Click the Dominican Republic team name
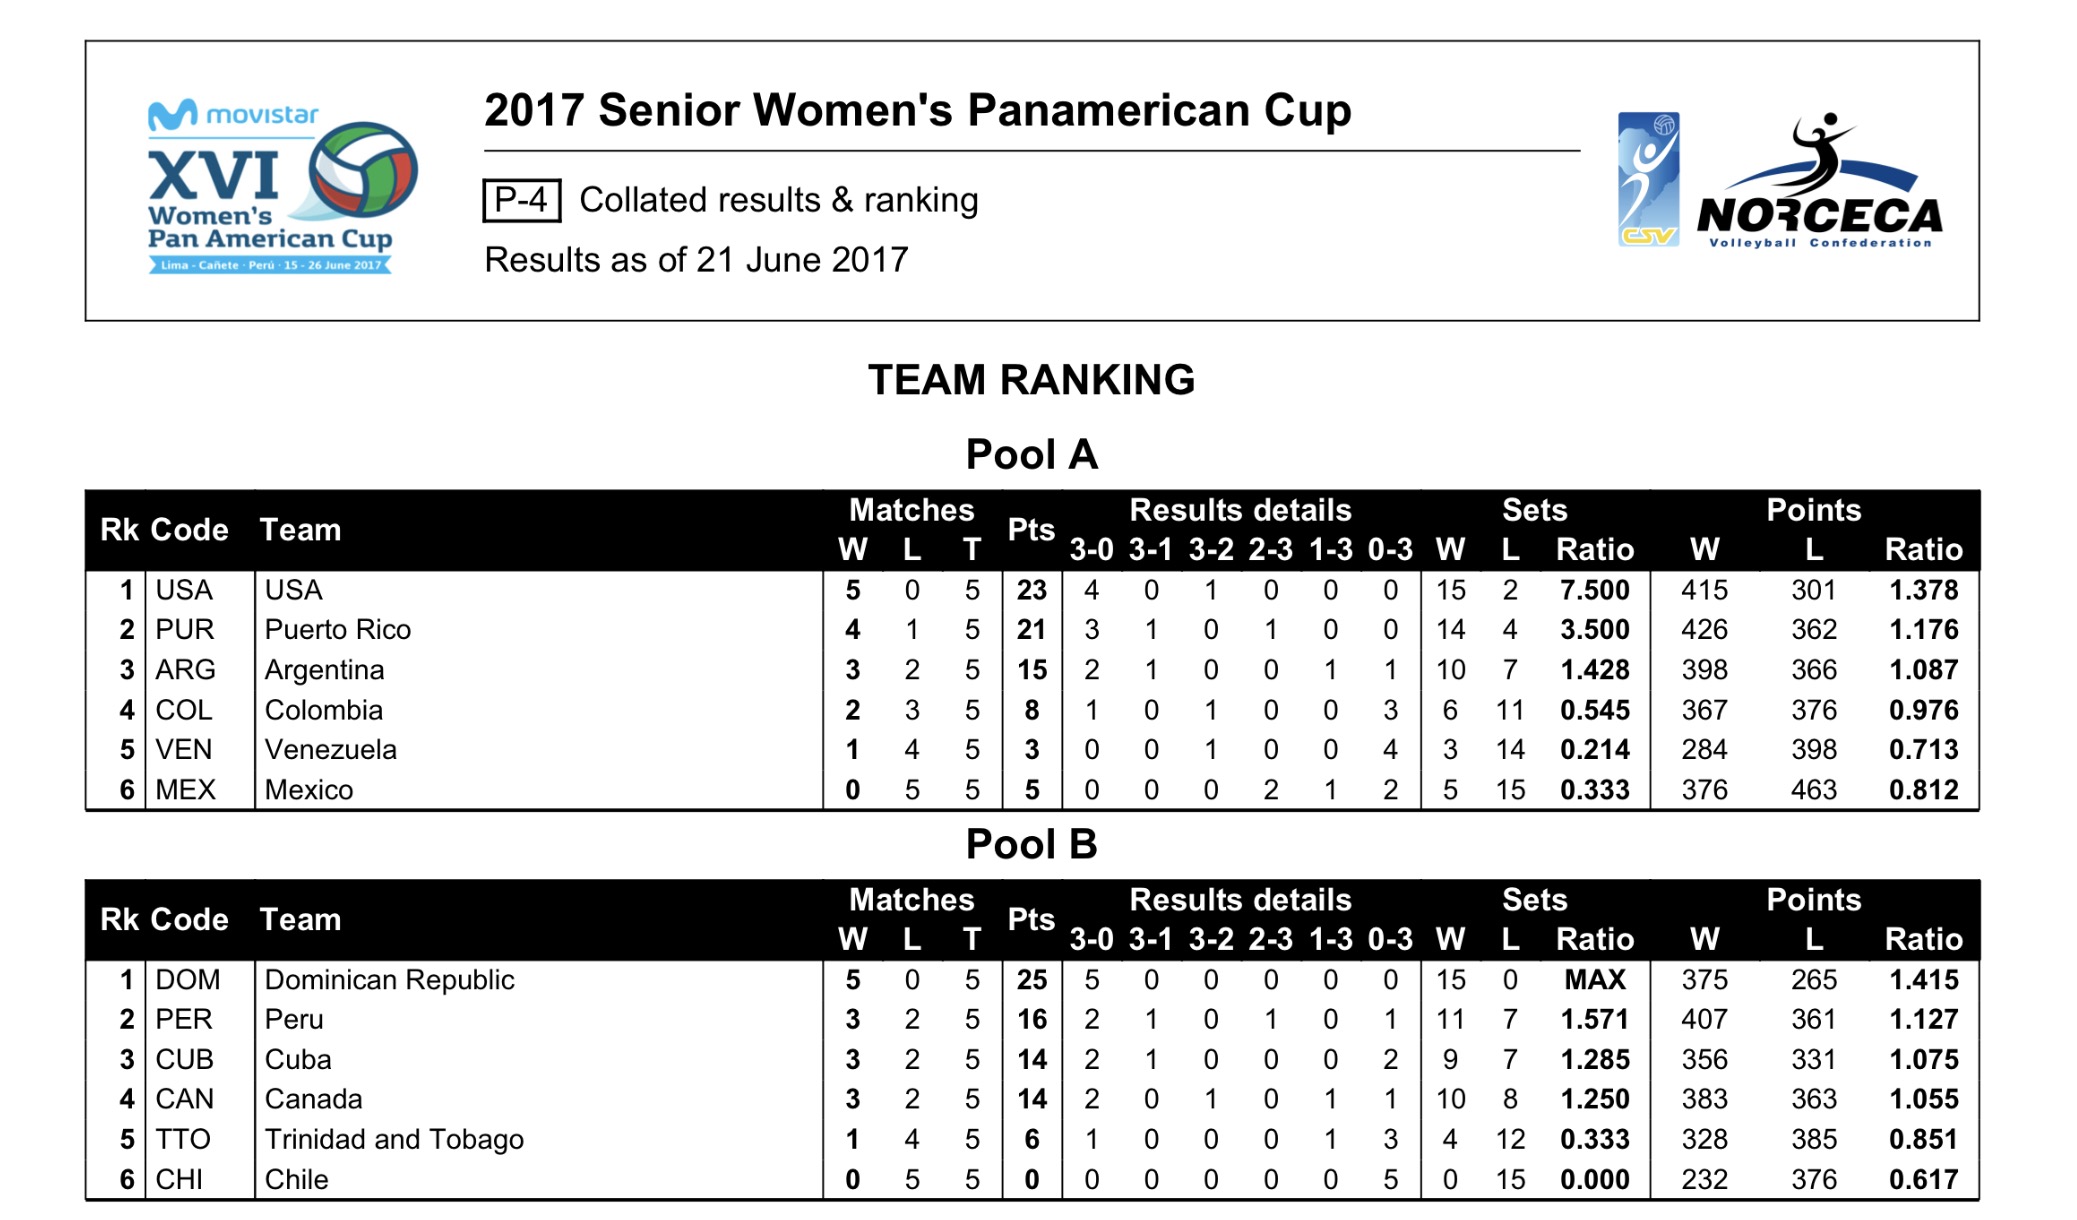This screenshot has height=1220, width=2077. [x=389, y=980]
